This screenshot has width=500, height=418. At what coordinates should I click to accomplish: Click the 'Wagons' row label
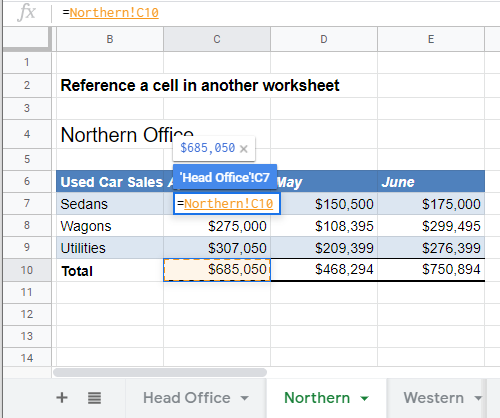[110, 226]
